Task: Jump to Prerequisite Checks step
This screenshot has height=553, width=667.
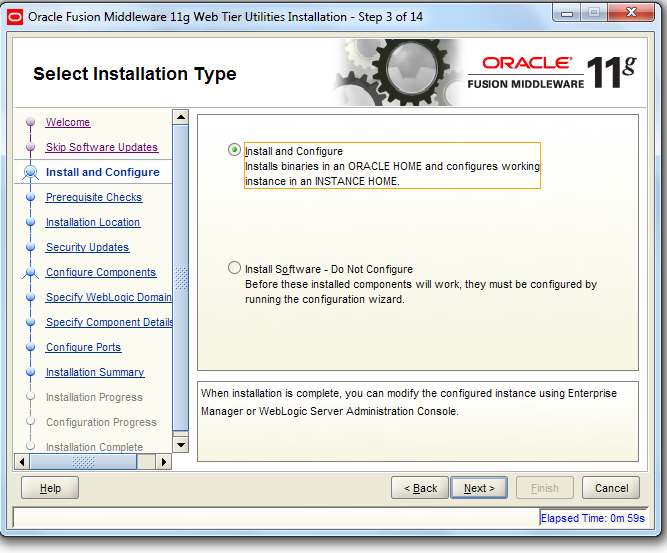Action: tap(94, 197)
